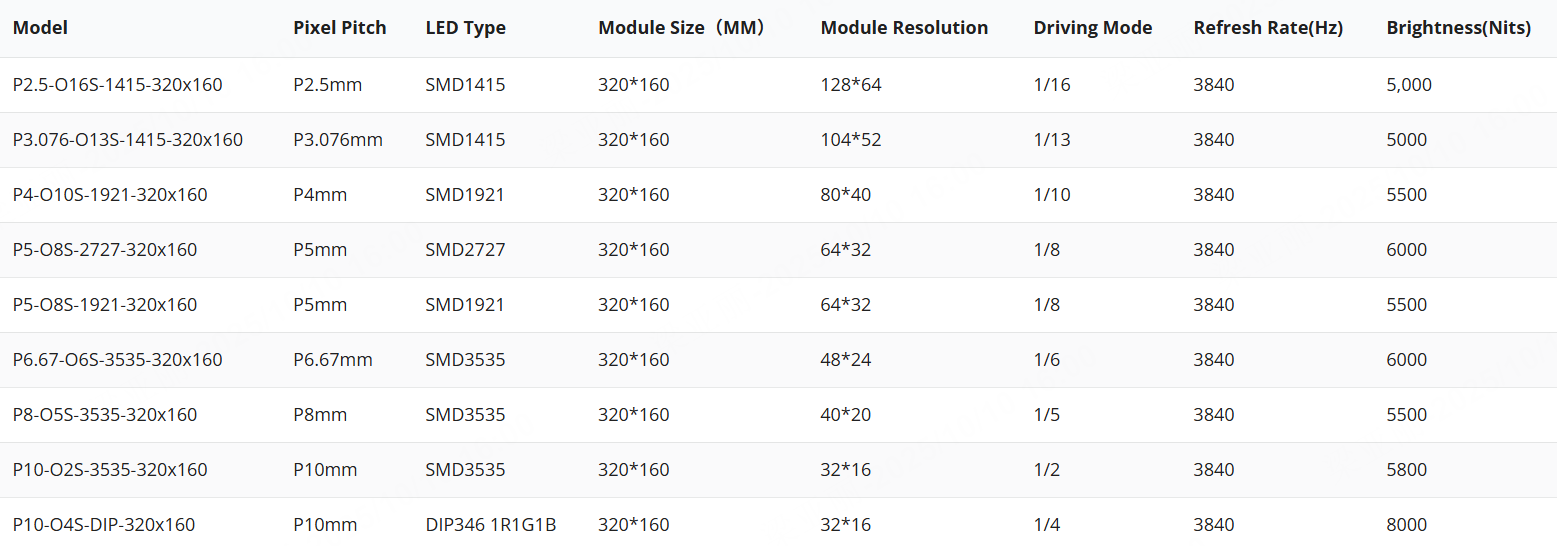Select the LED Type column header
This screenshot has height=546, width=1557.
pos(465,28)
